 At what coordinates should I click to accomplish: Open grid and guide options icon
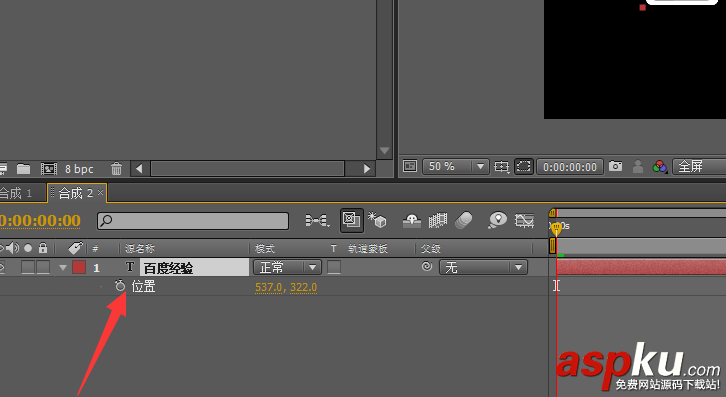[x=501, y=166]
